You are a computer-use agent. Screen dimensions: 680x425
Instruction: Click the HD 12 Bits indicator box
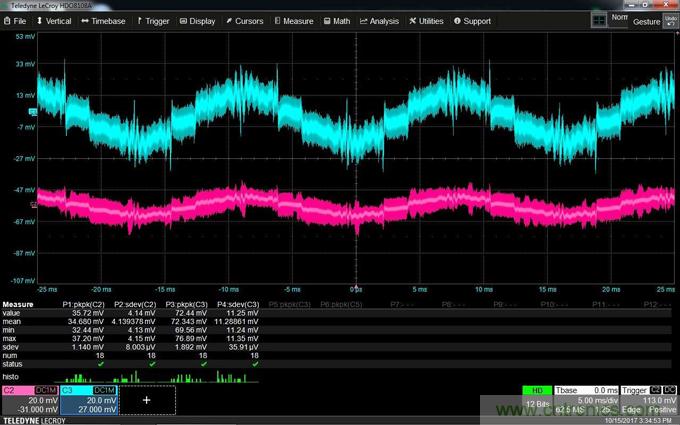point(537,398)
